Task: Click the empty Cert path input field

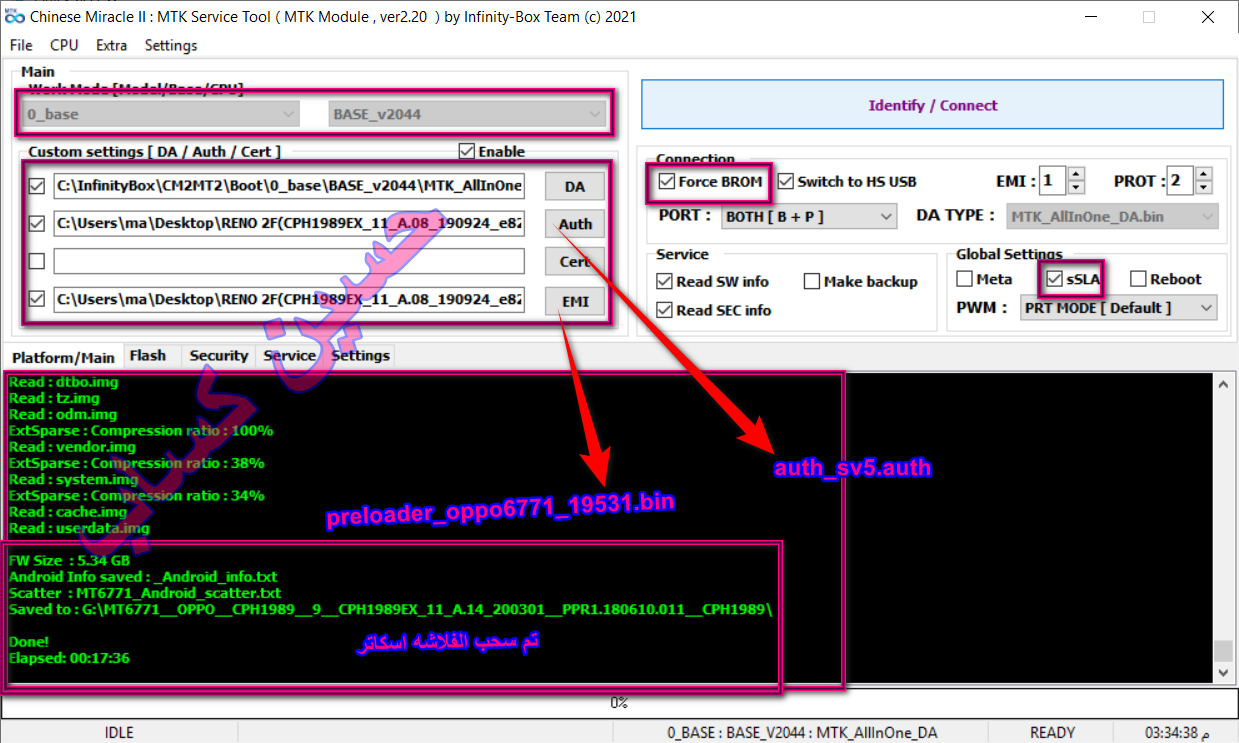Action: point(289,261)
